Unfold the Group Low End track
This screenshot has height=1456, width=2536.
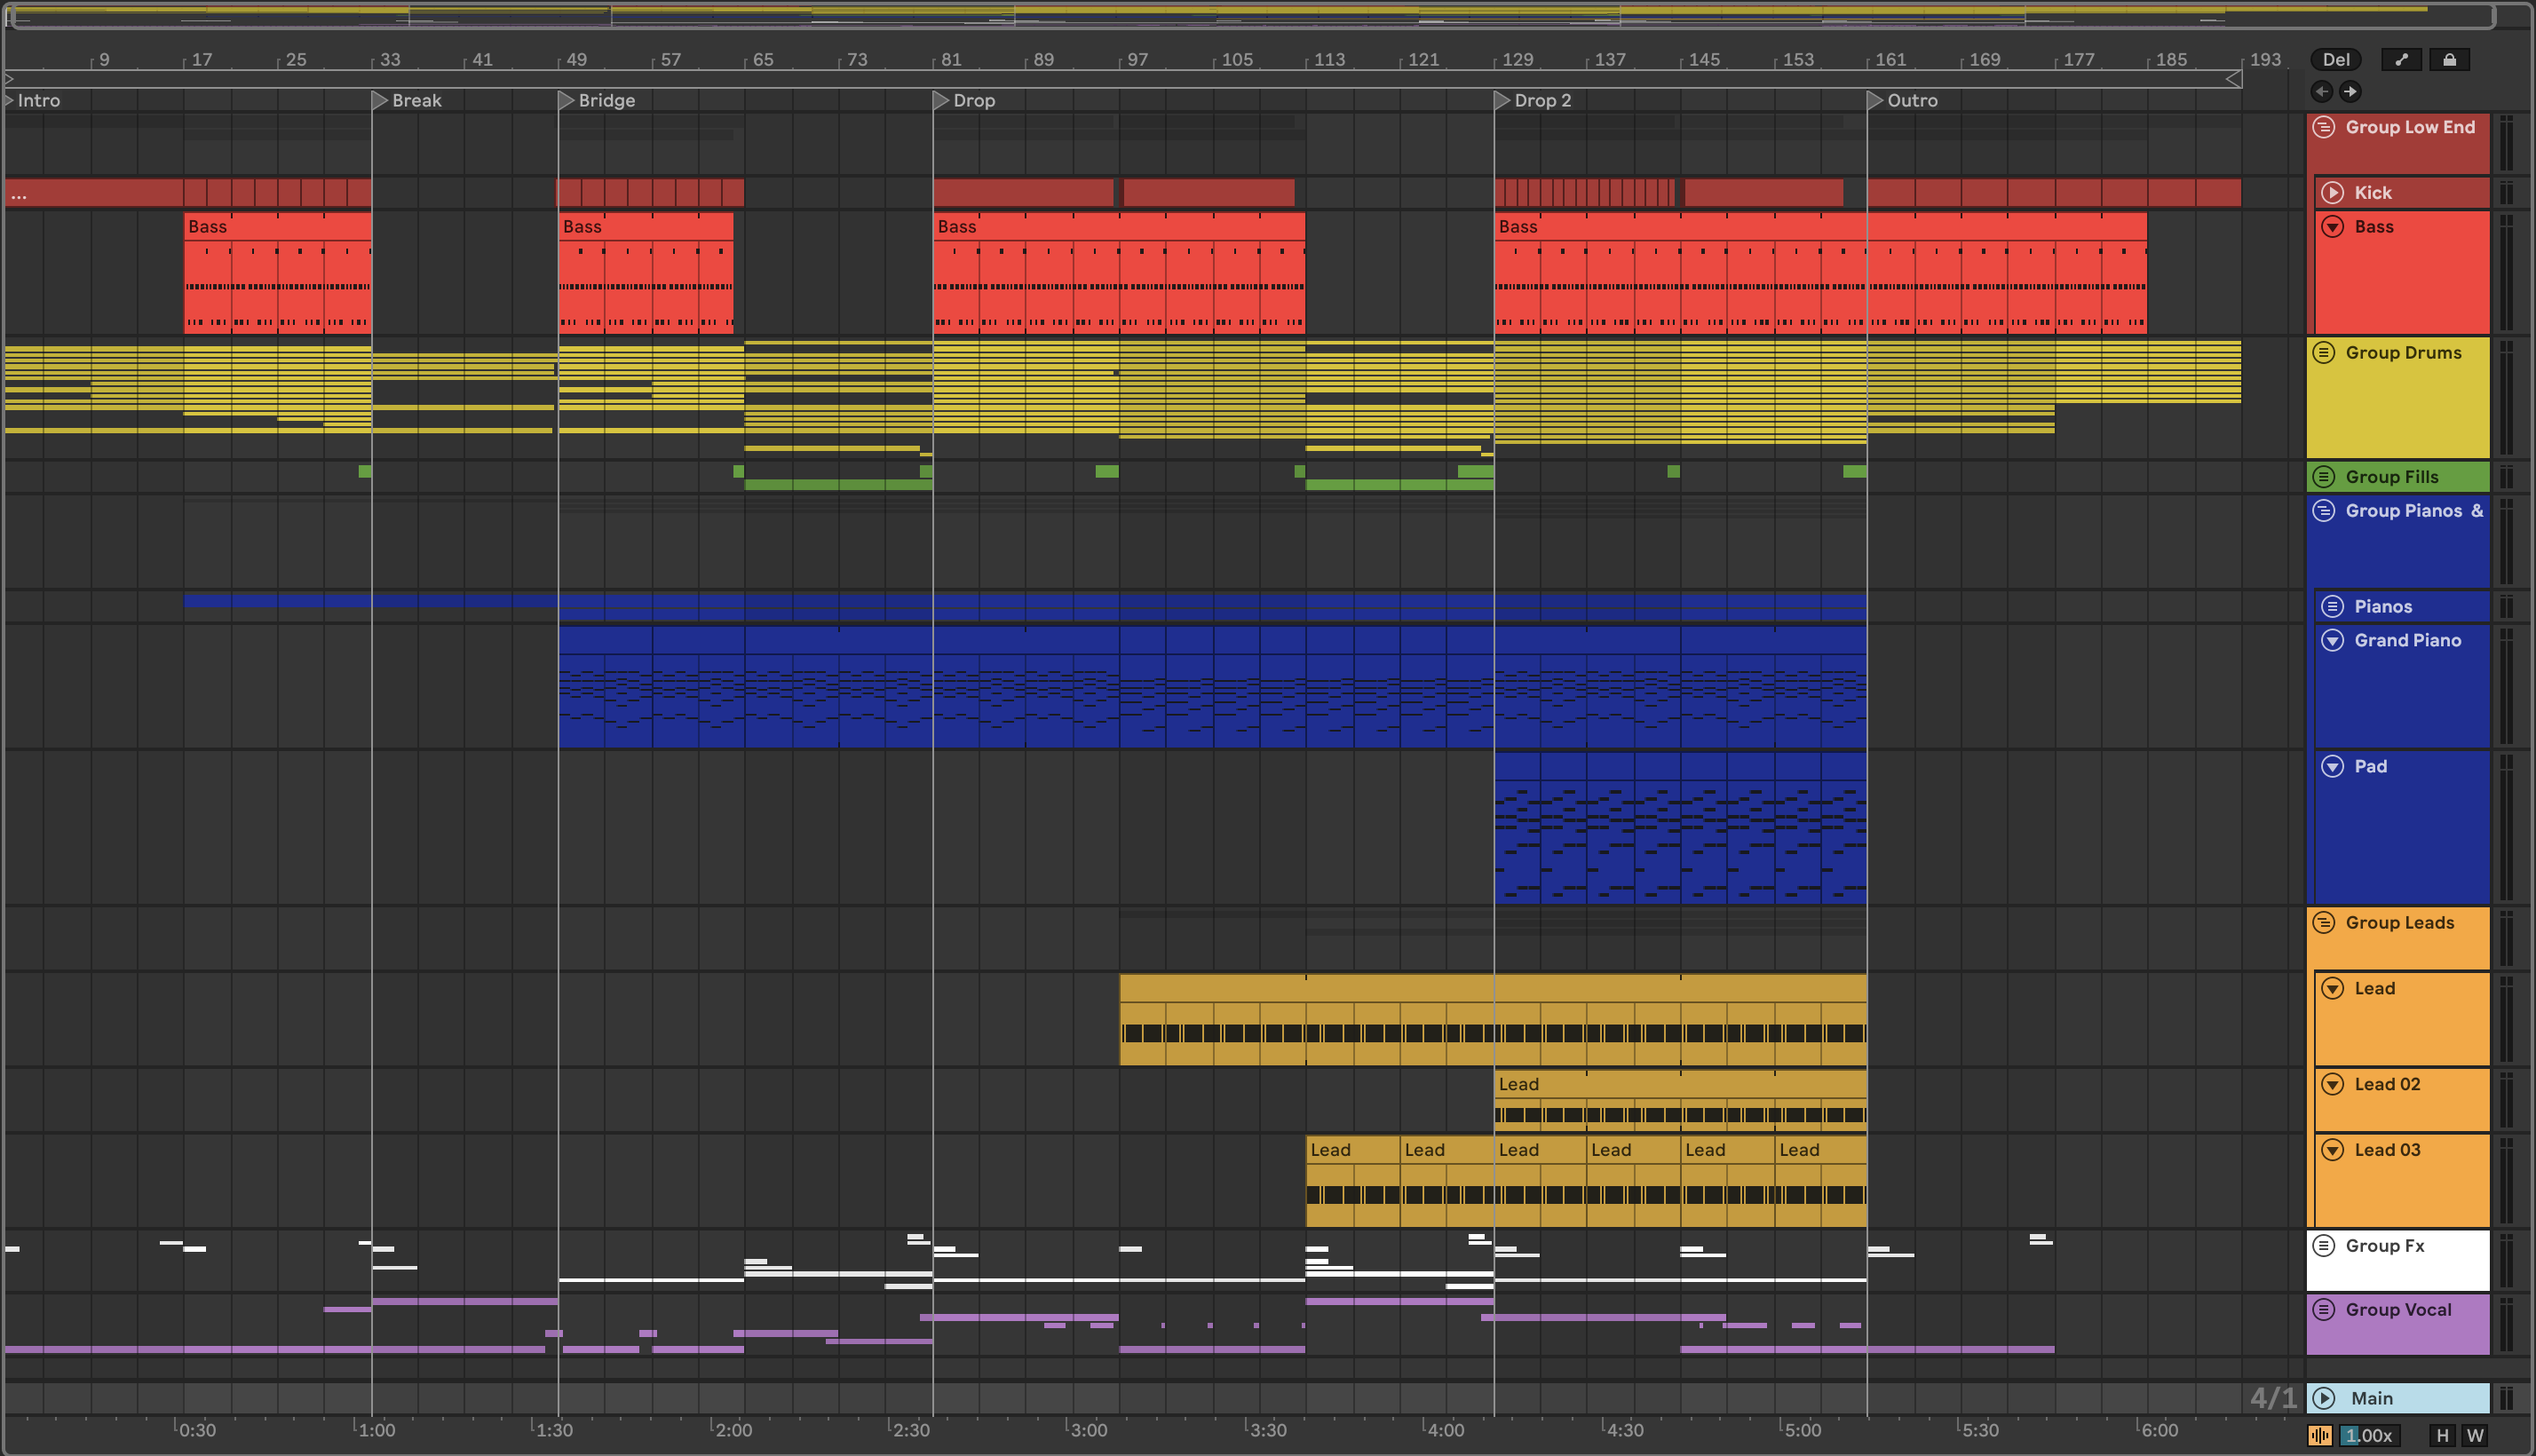pos(2324,127)
